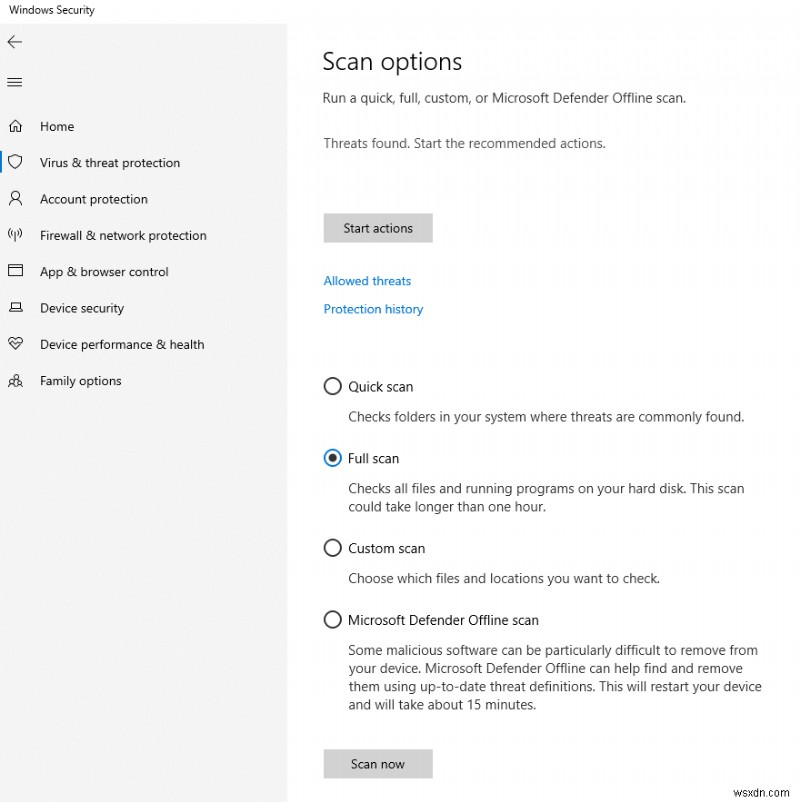The height and width of the screenshot is (802, 800).
Task: View Protection history
Action: click(x=373, y=309)
